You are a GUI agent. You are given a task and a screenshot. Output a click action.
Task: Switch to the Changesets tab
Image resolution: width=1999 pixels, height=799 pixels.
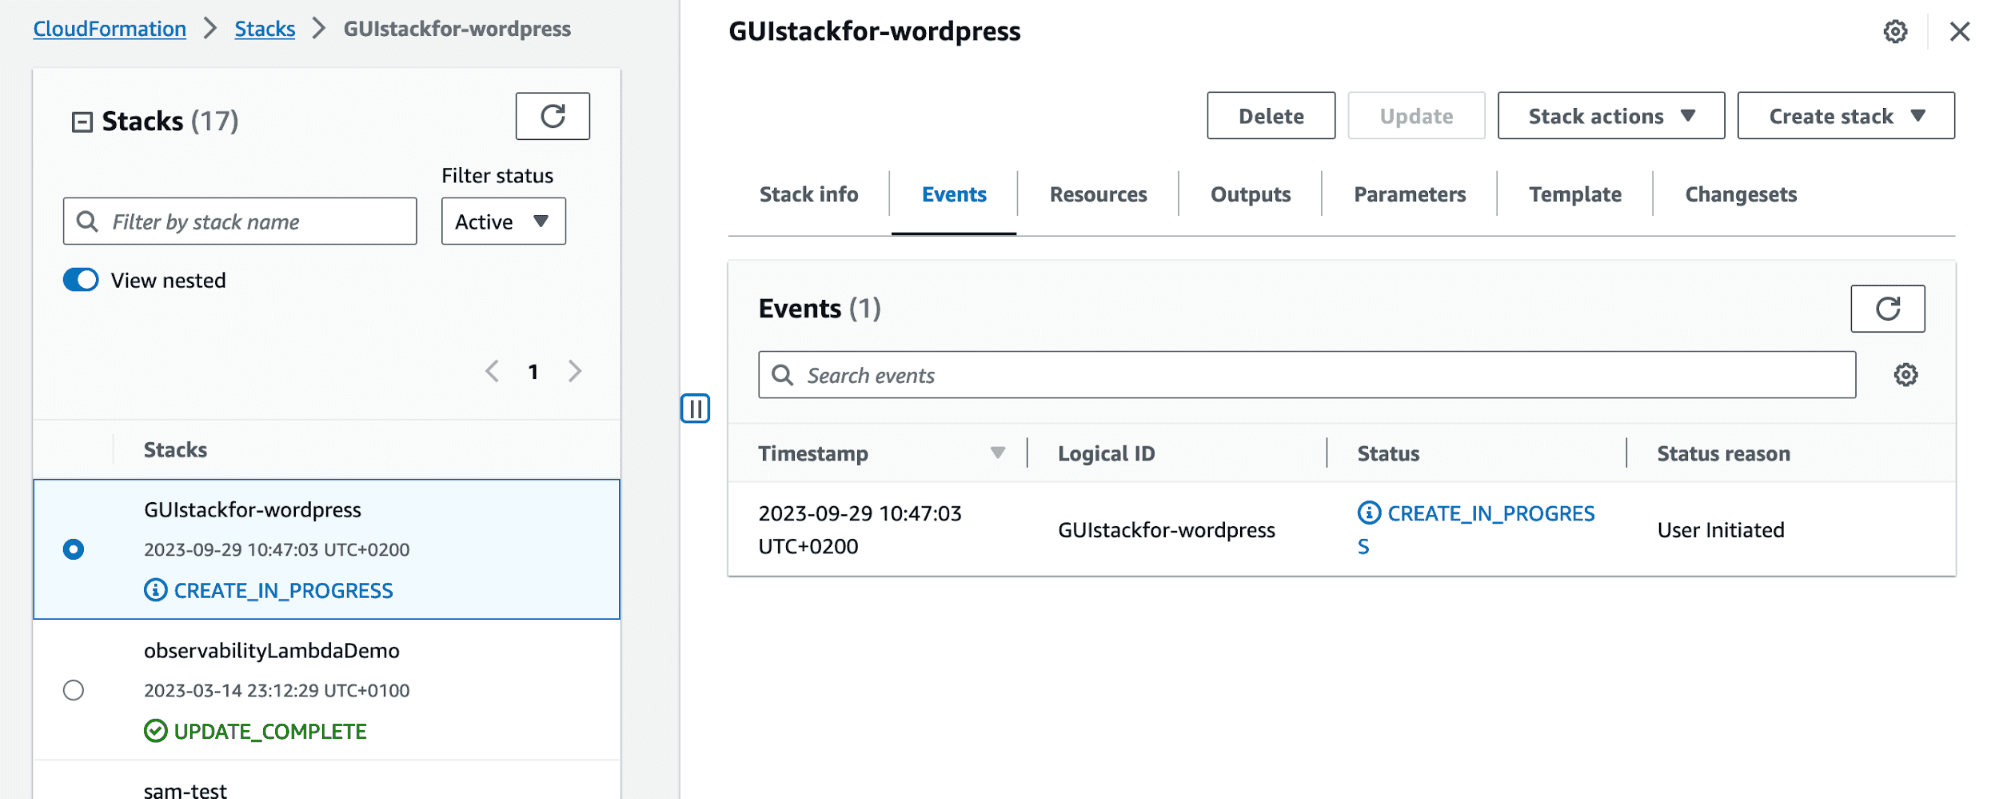point(1741,194)
